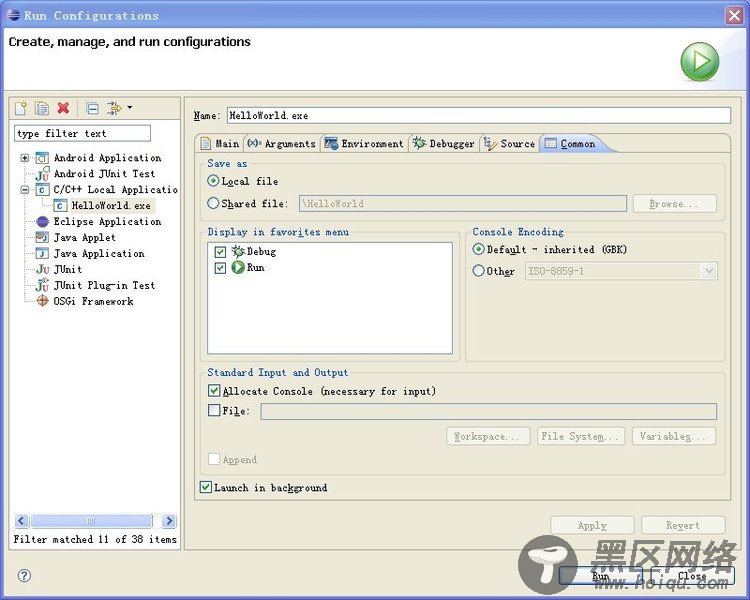The image size is (750, 600).
Task: Click the Android Application tree icon
Action: [42, 158]
